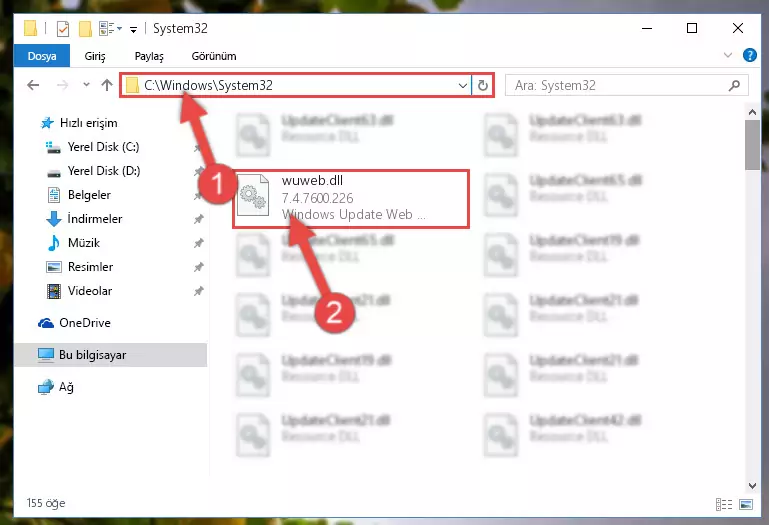This screenshot has height=525, width=769.
Task: Expand the address bar history dropdown
Action: coord(462,86)
